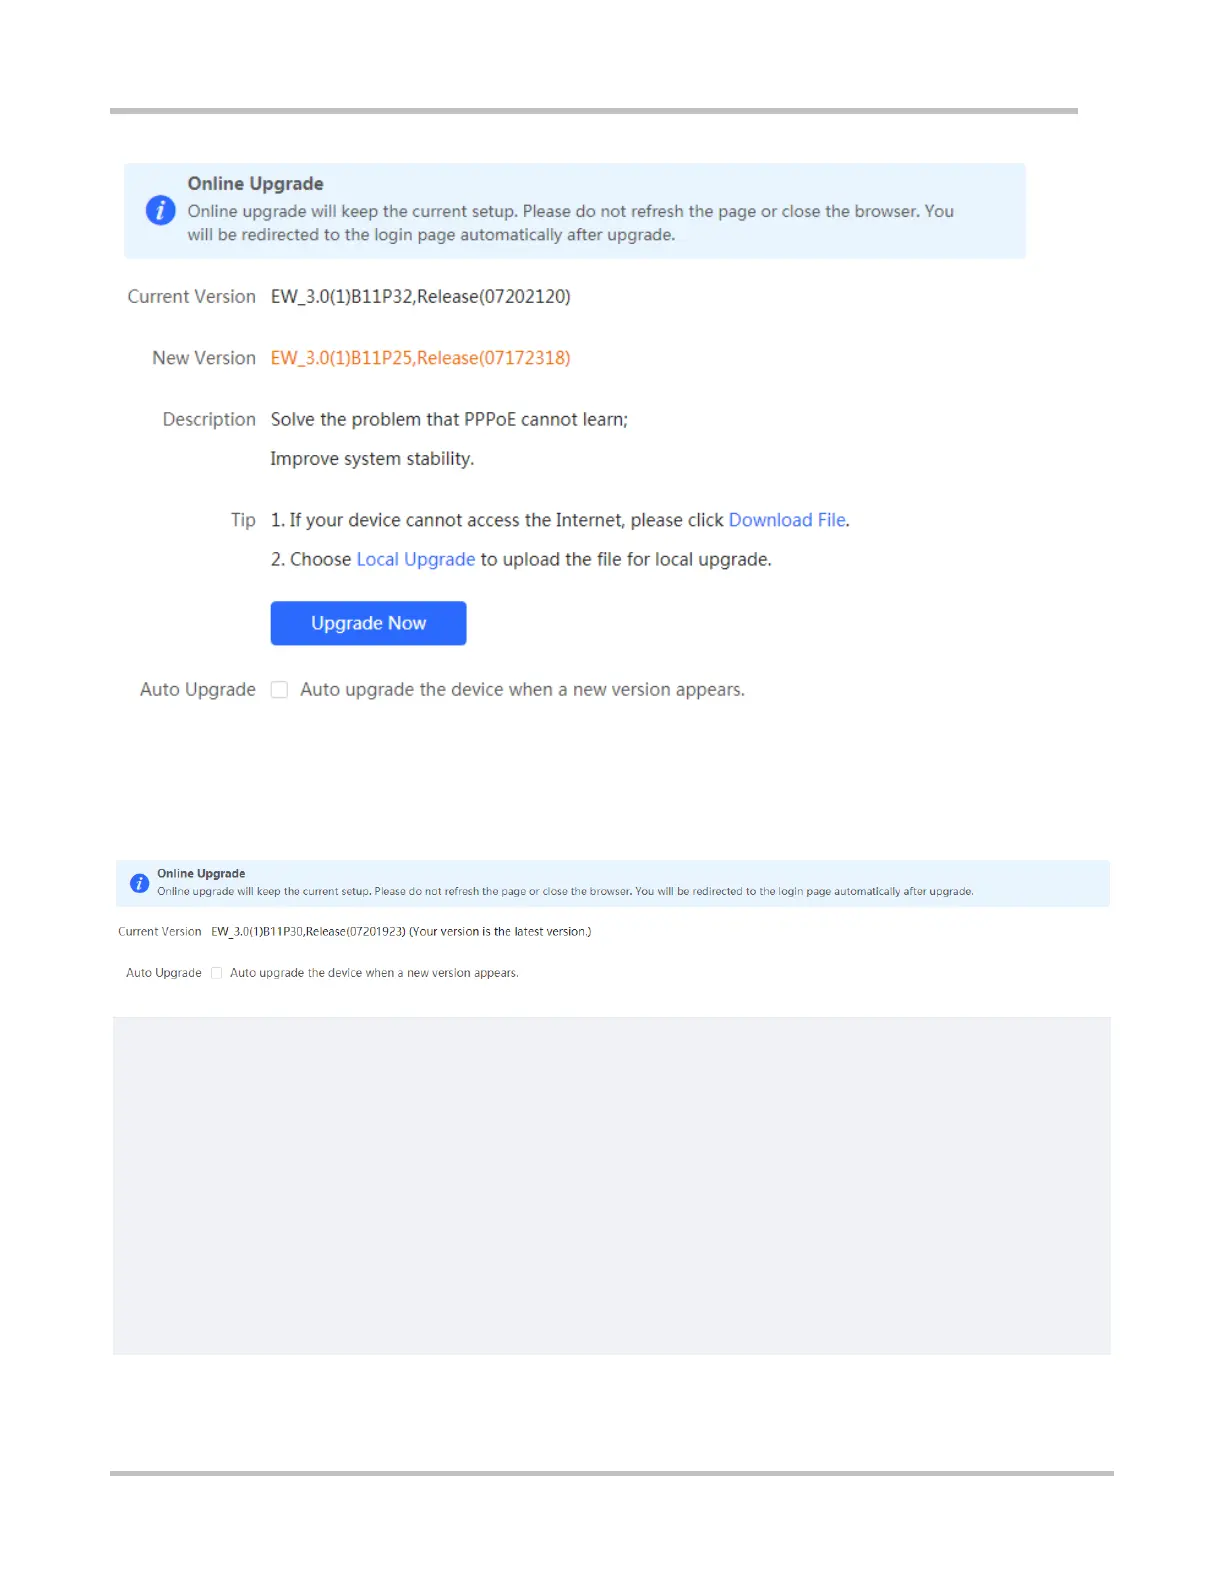
Task: Click the New Version field label
Action: [x=204, y=358]
